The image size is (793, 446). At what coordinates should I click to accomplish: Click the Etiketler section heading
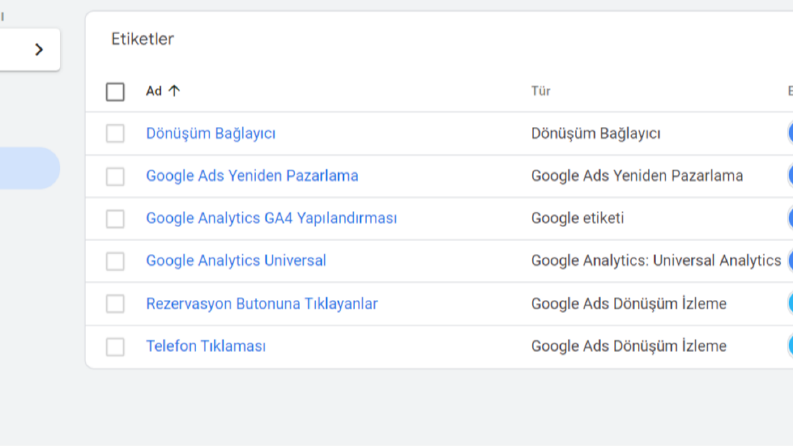tap(143, 39)
